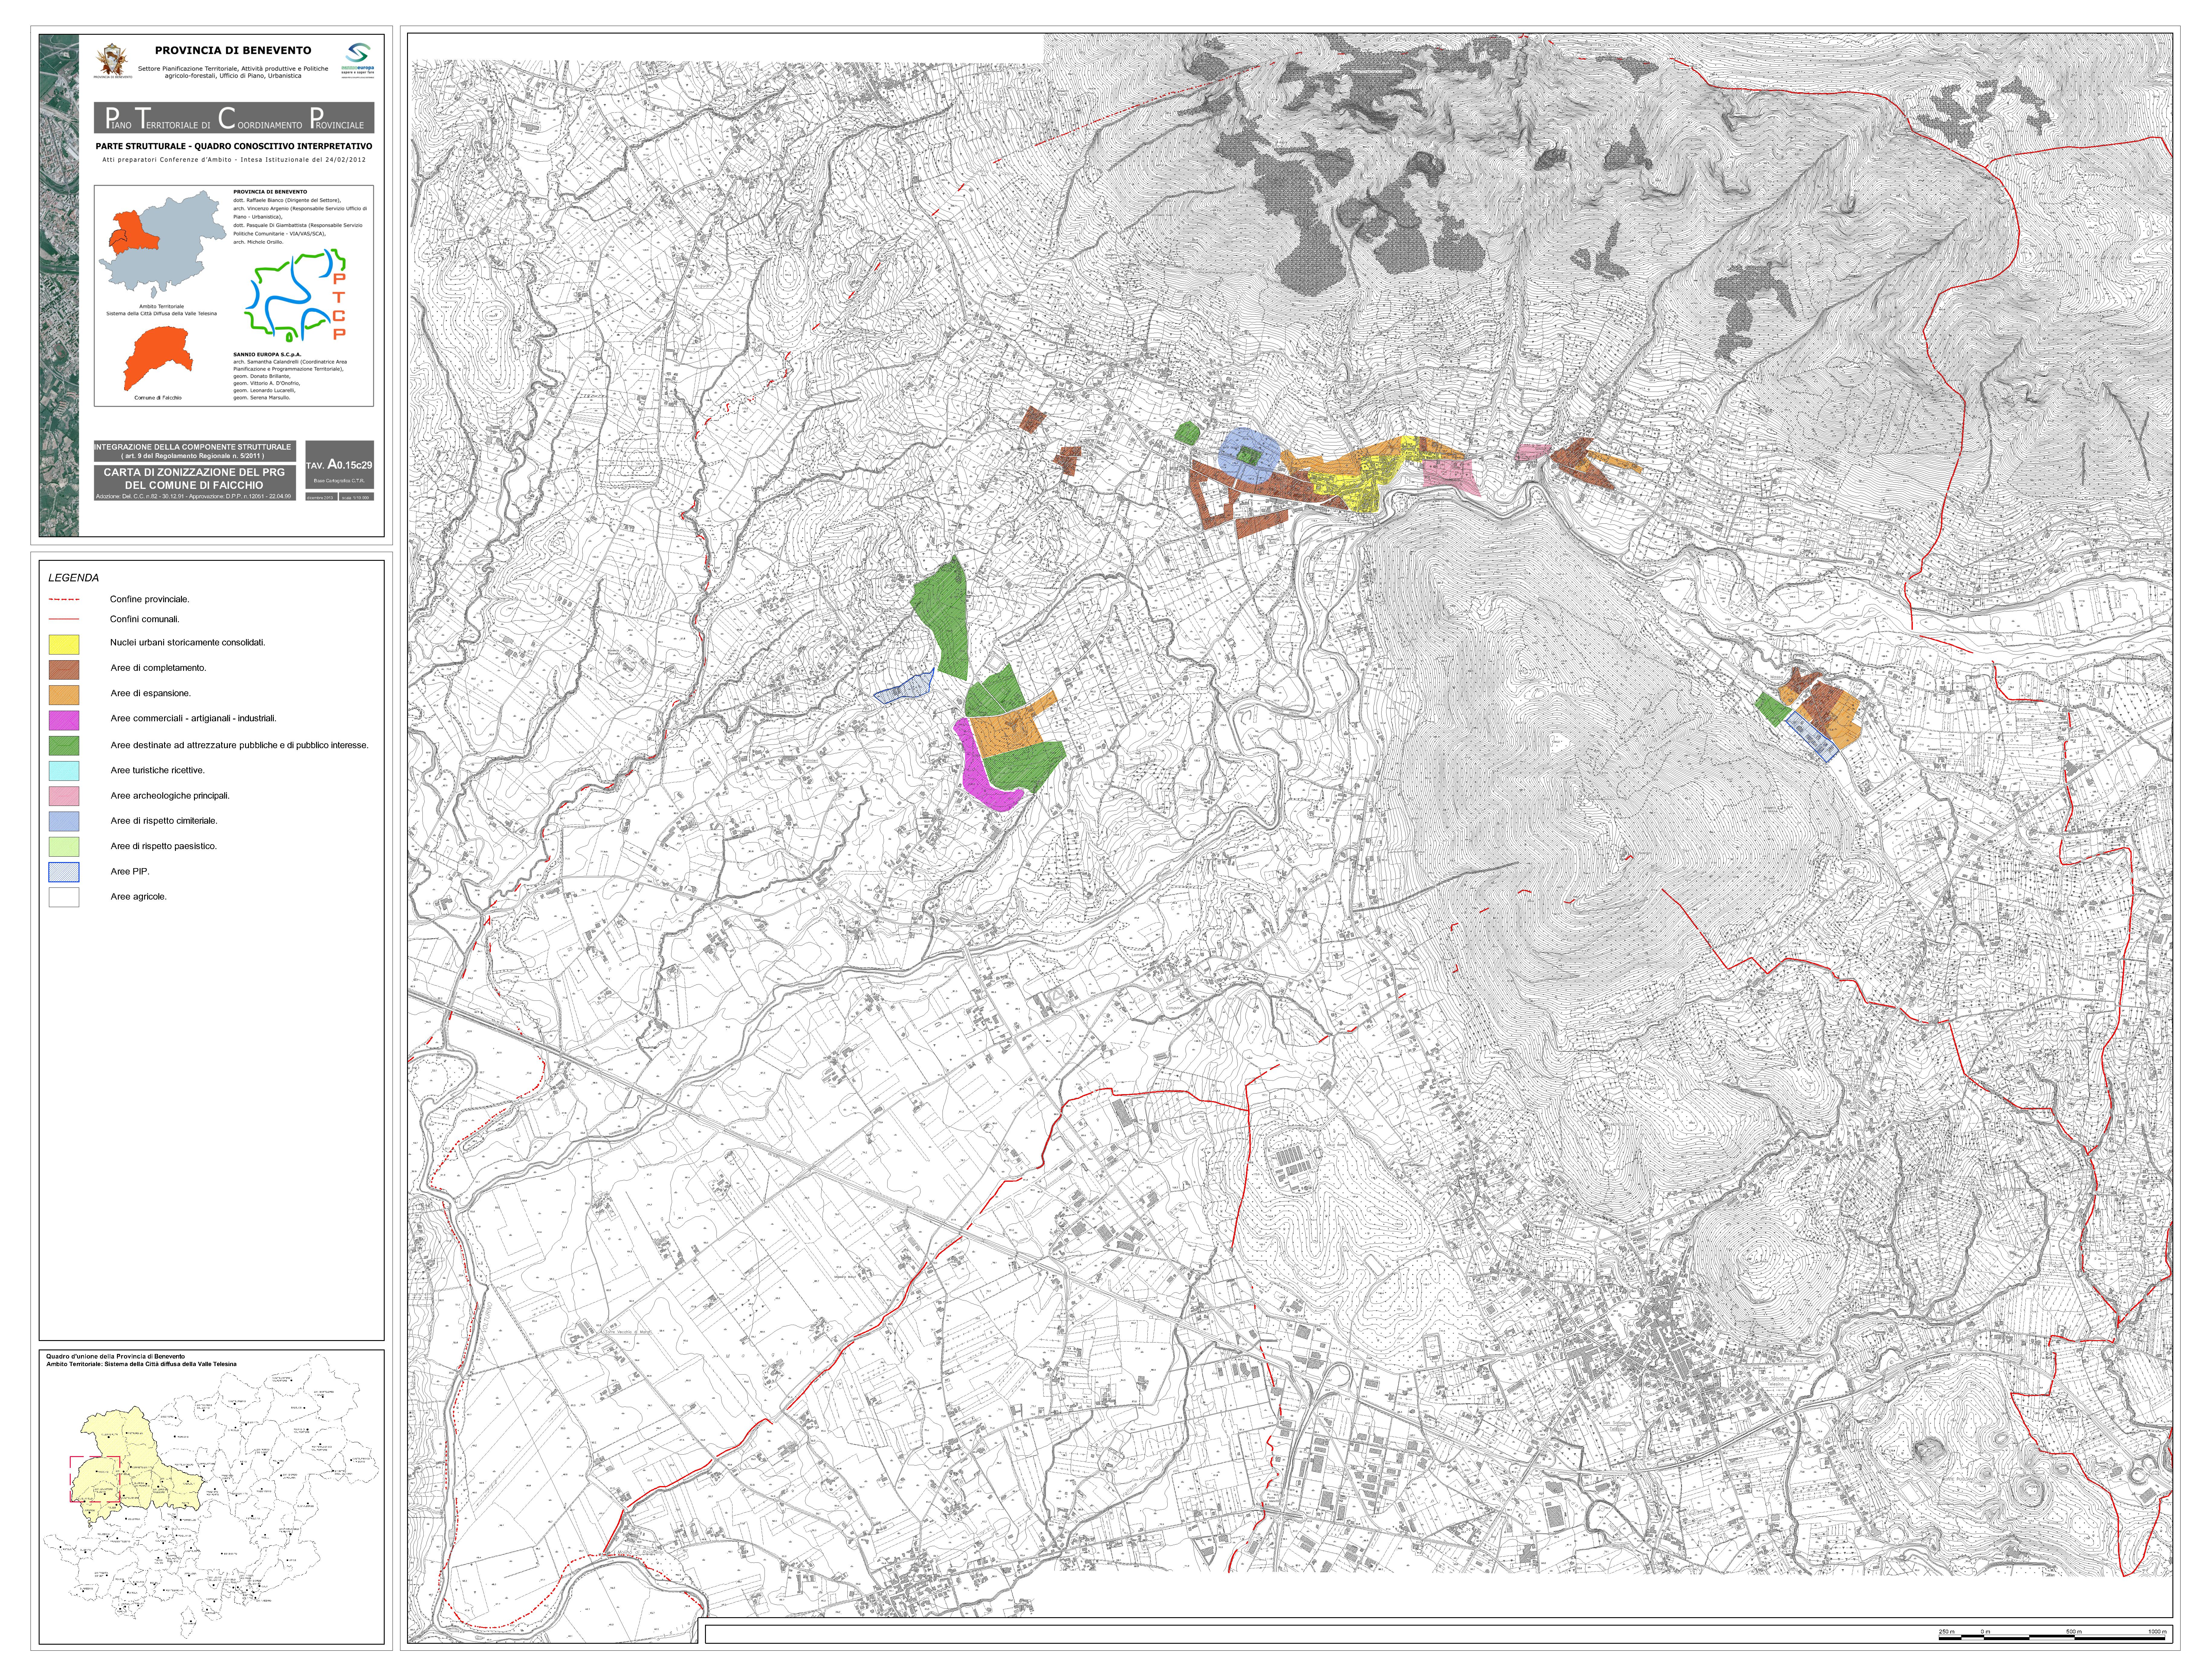The height and width of the screenshot is (1677, 2212).
Task: Click the Piano Territoriale di Coordinamento Provinciale banner
Action: click(x=234, y=118)
